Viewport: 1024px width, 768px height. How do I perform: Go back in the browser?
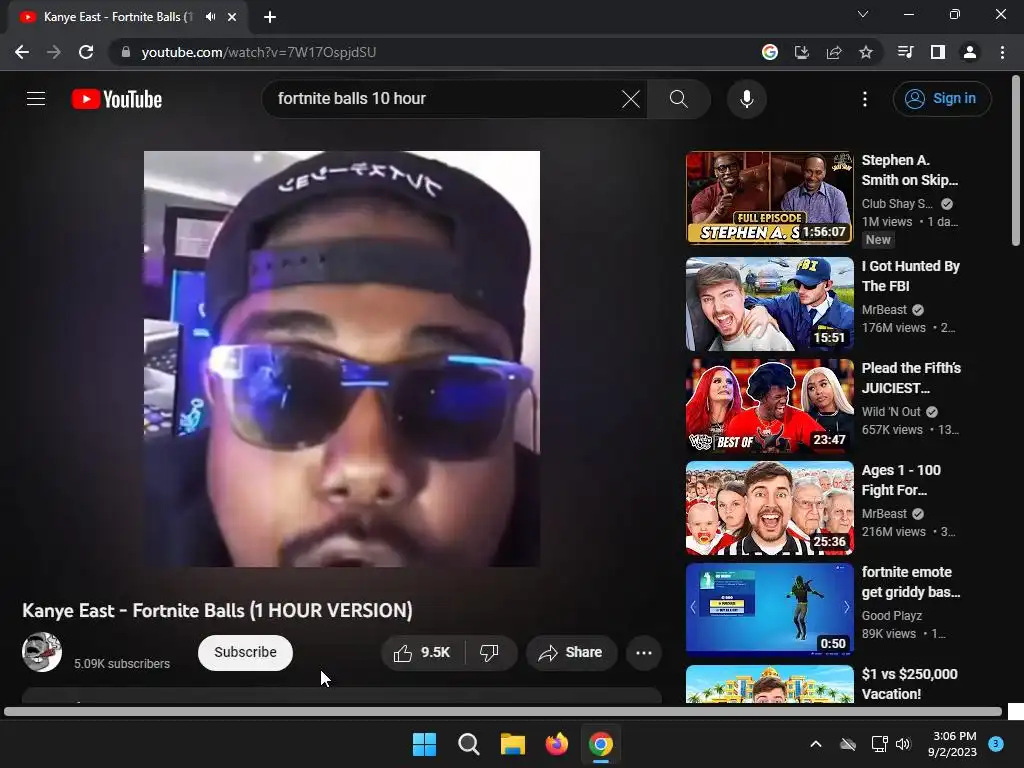coord(22,52)
